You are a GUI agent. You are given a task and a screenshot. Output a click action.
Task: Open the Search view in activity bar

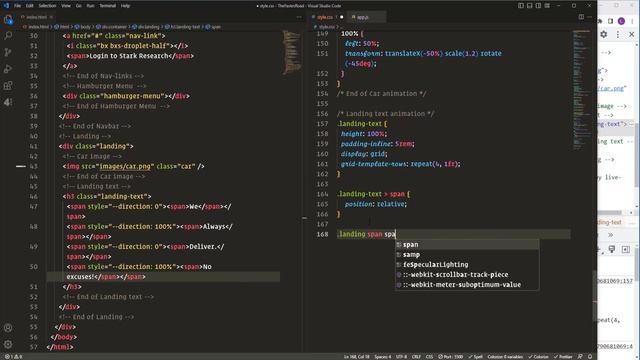(8, 36)
